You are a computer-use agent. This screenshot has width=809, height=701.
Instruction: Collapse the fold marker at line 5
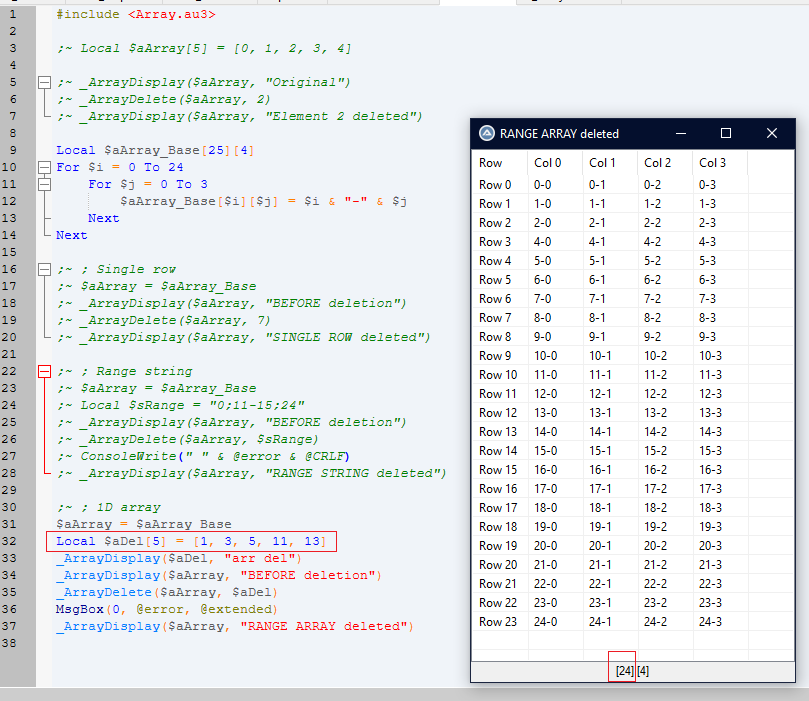45,82
